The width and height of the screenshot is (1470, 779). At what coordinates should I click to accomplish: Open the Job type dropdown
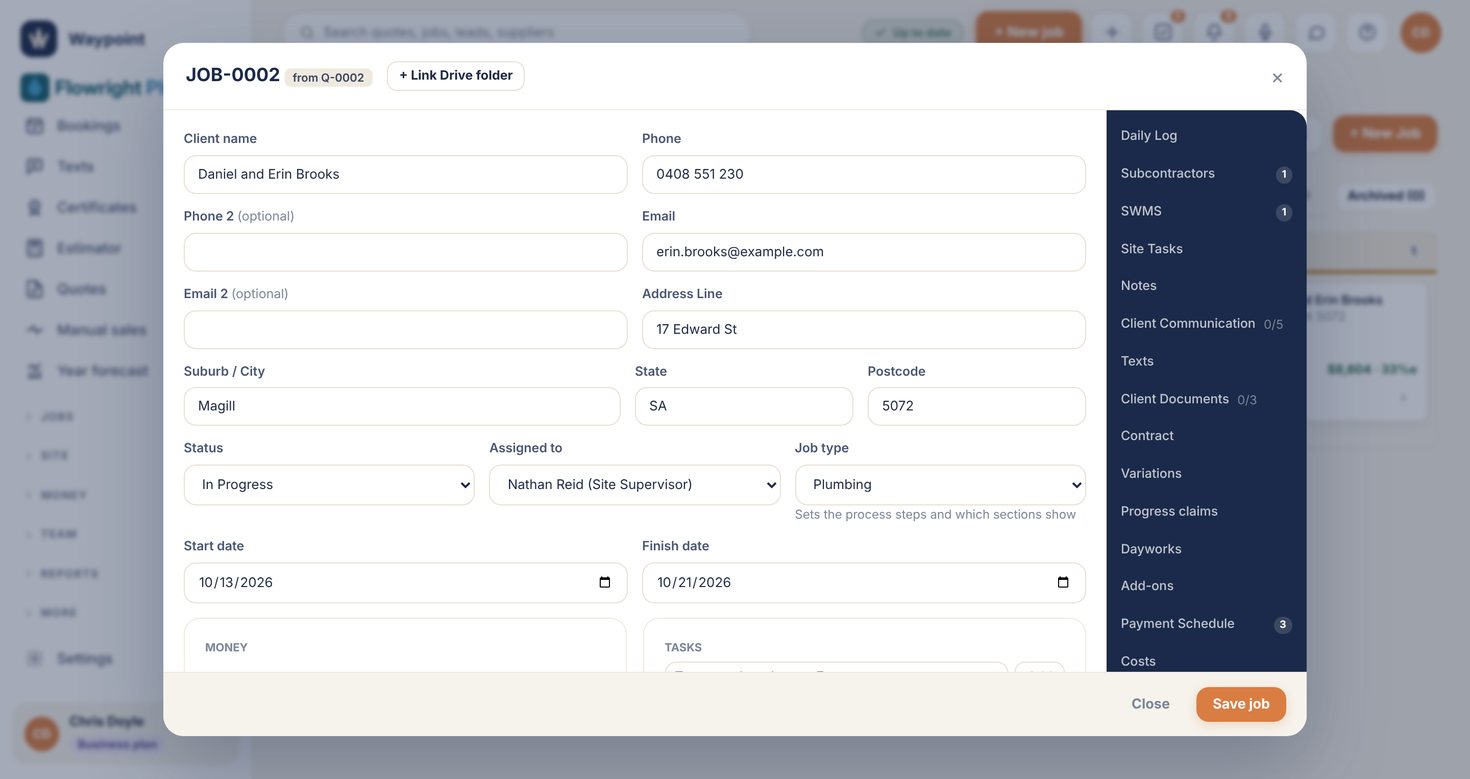[x=940, y=485]
